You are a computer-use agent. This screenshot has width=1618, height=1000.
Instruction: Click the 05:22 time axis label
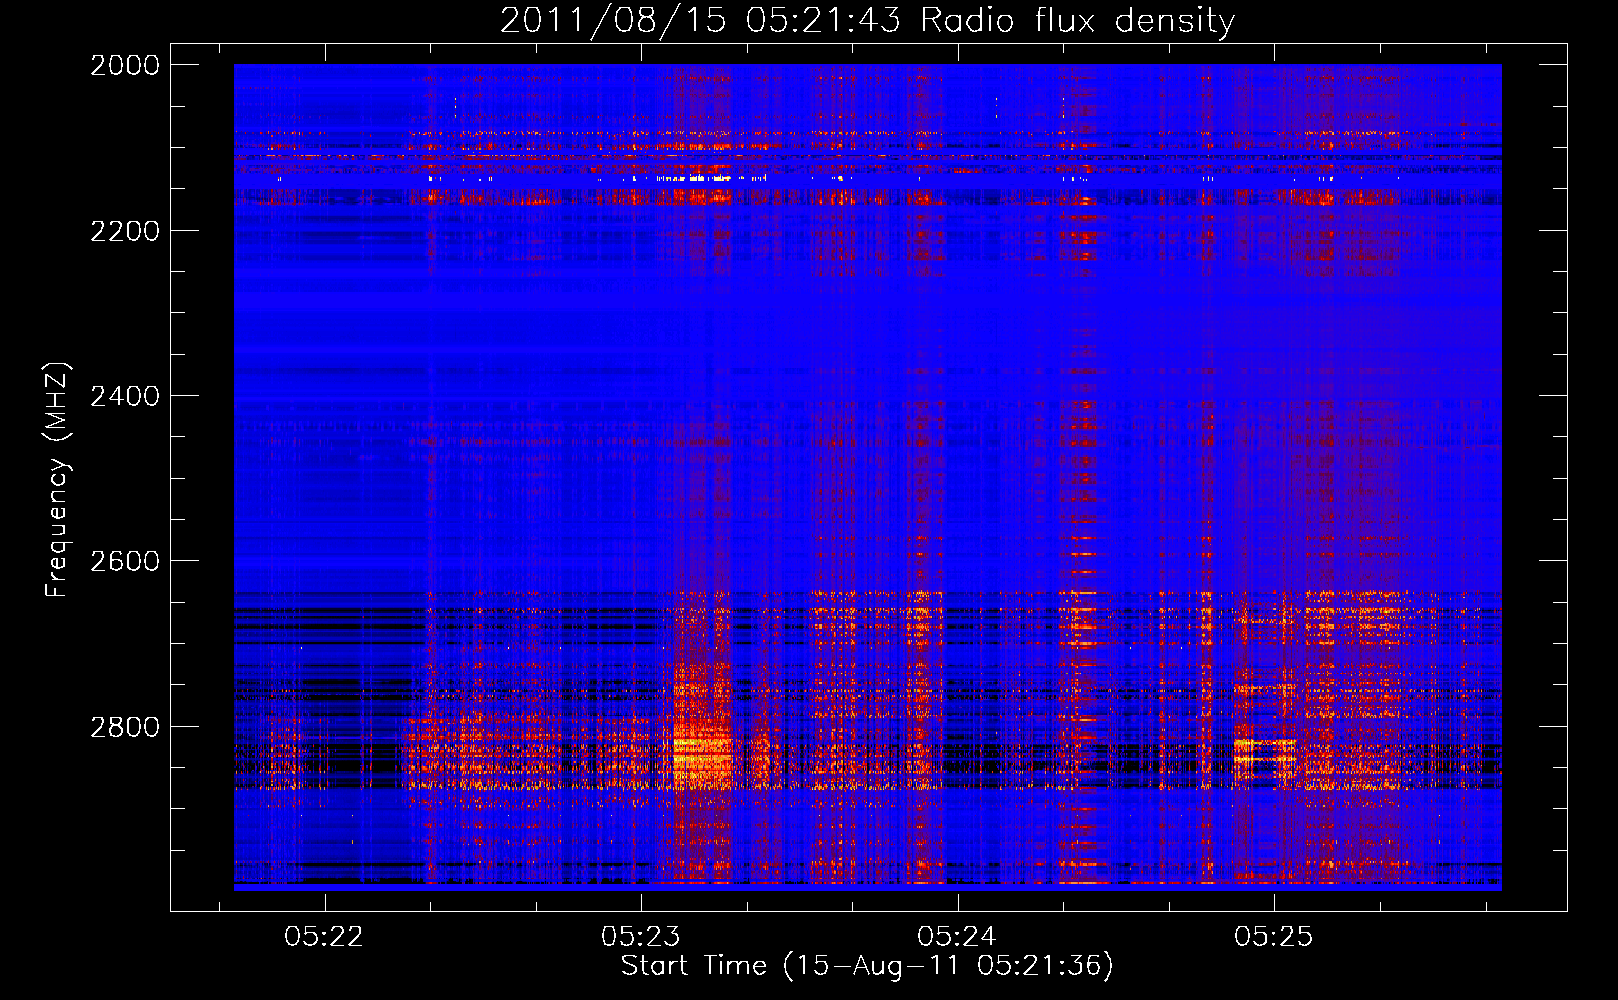click(x=324, y=936)
